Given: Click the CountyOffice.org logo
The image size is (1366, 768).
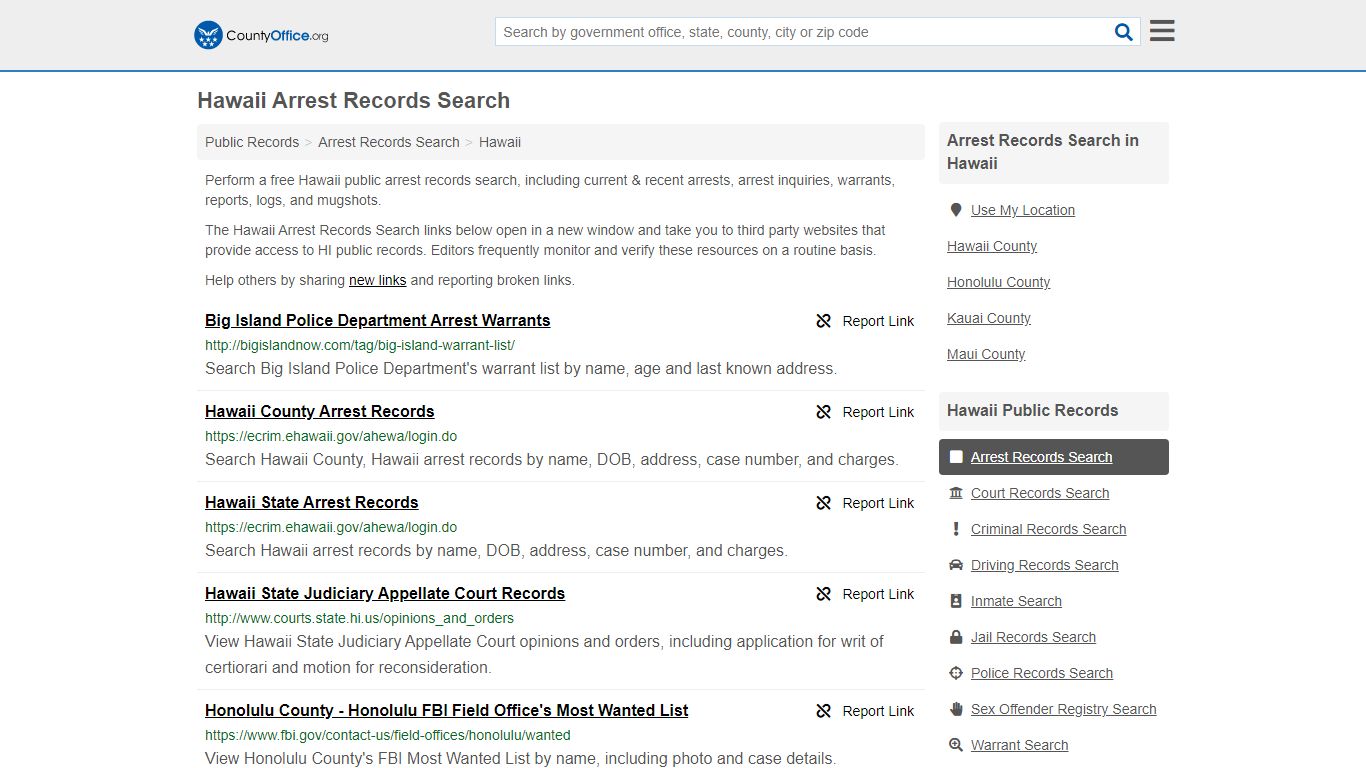Looking at the screenshot, I should coord(261,35).
